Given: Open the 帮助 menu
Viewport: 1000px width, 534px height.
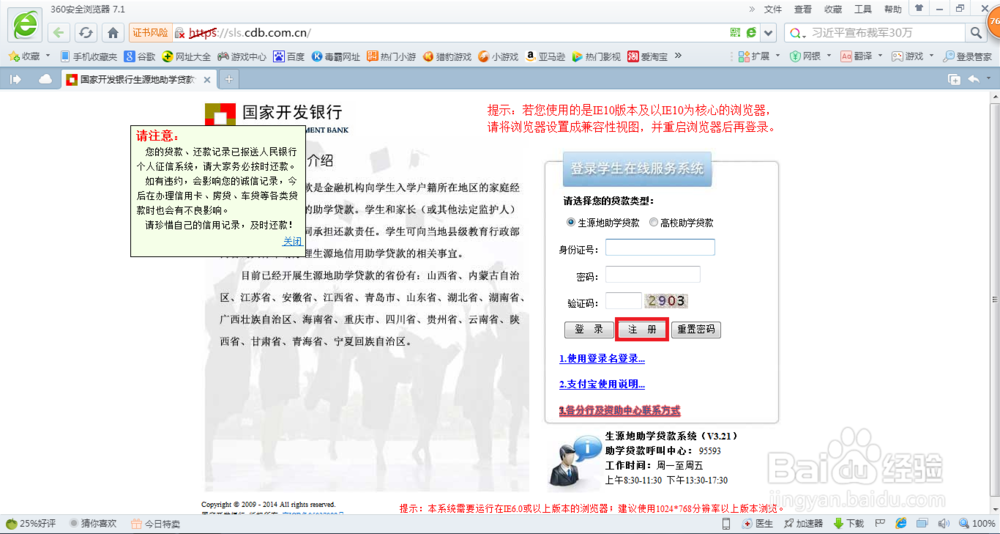Looking at the screenshot, I should [893, 10].
